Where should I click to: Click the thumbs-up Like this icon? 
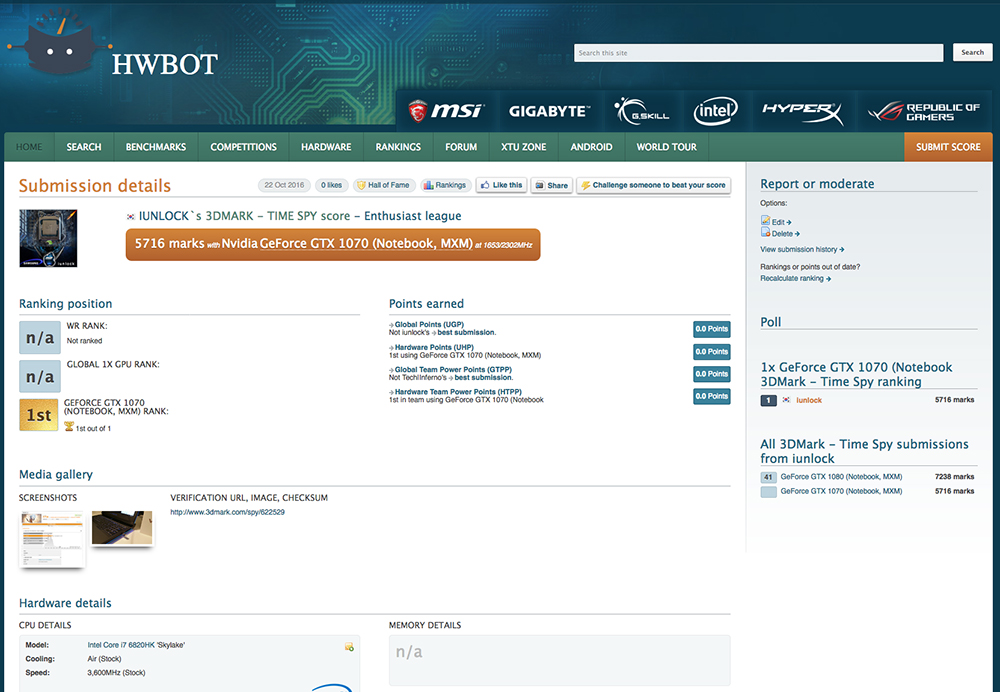(x=485, y=185)
